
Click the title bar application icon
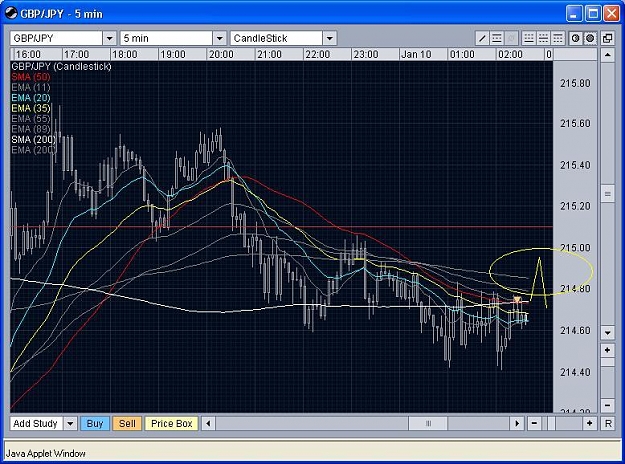11,14
